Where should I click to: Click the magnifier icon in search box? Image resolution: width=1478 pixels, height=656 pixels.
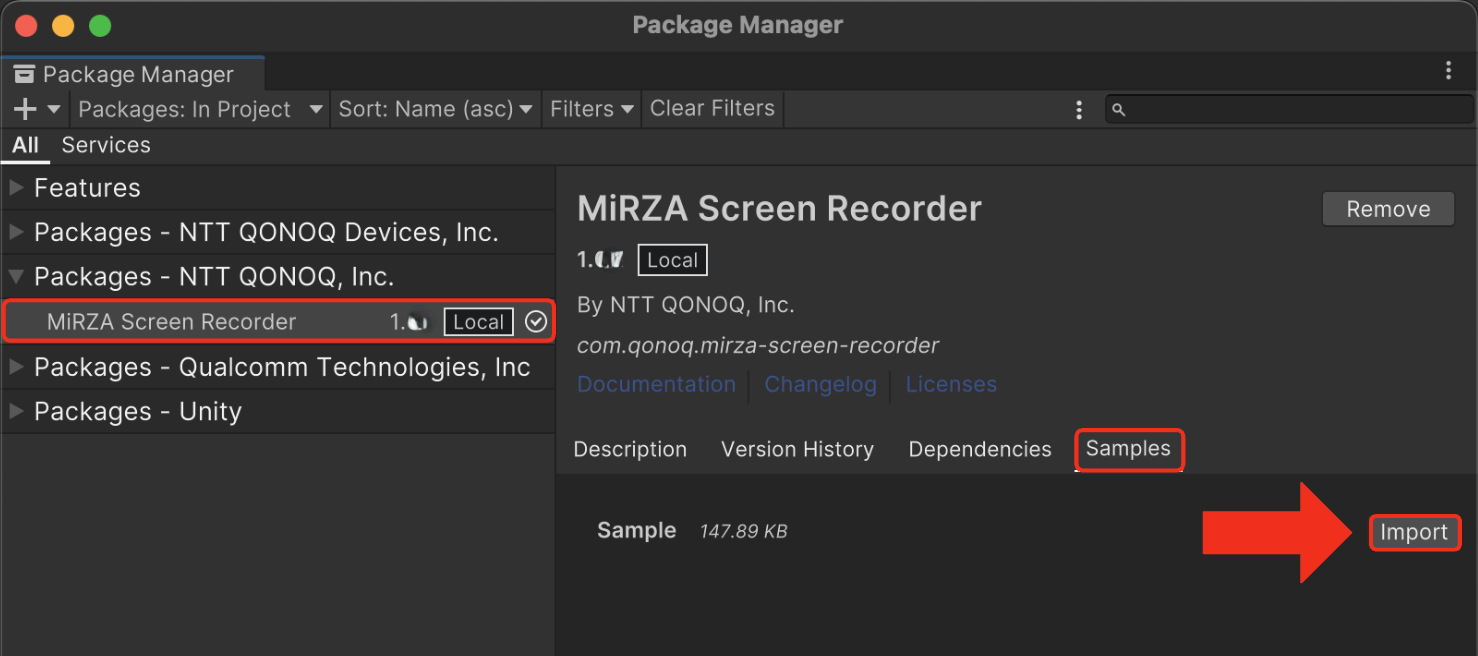[1119, 110]
